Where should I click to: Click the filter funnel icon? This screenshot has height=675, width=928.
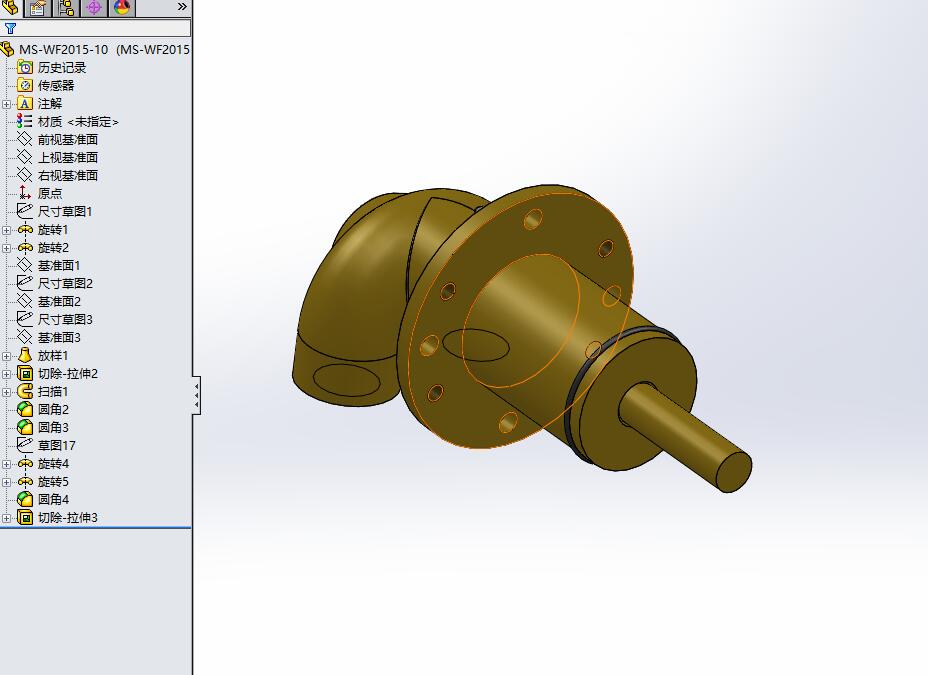10,28
